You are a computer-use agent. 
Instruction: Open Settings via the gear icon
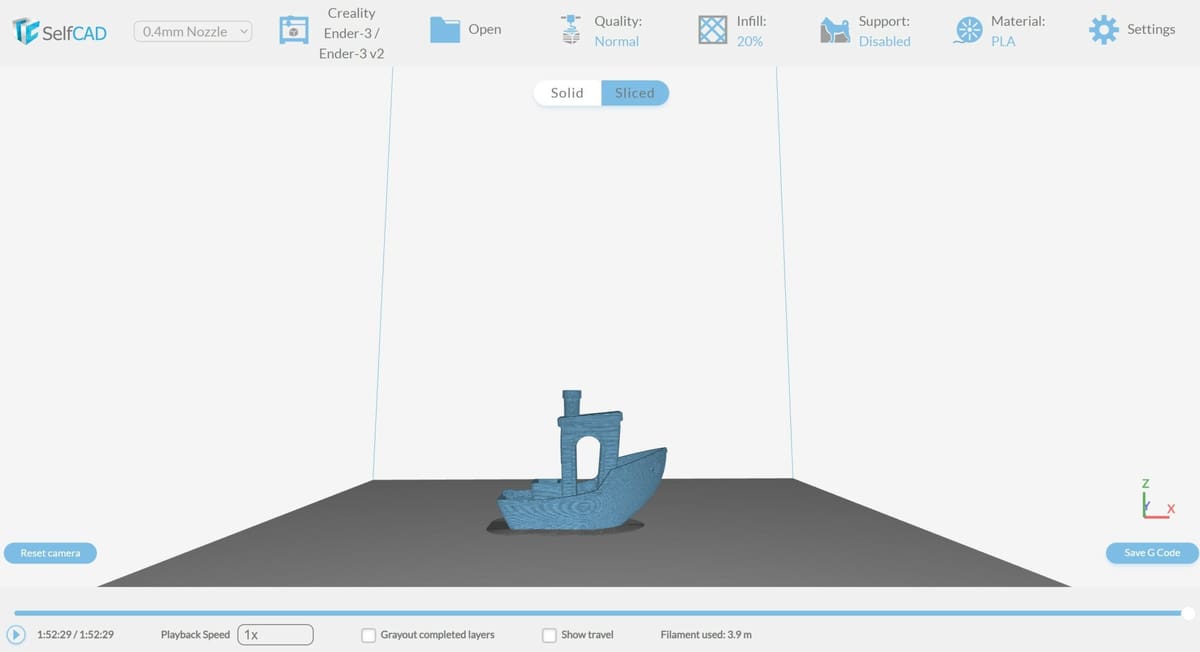click(x=1103, y=30)
